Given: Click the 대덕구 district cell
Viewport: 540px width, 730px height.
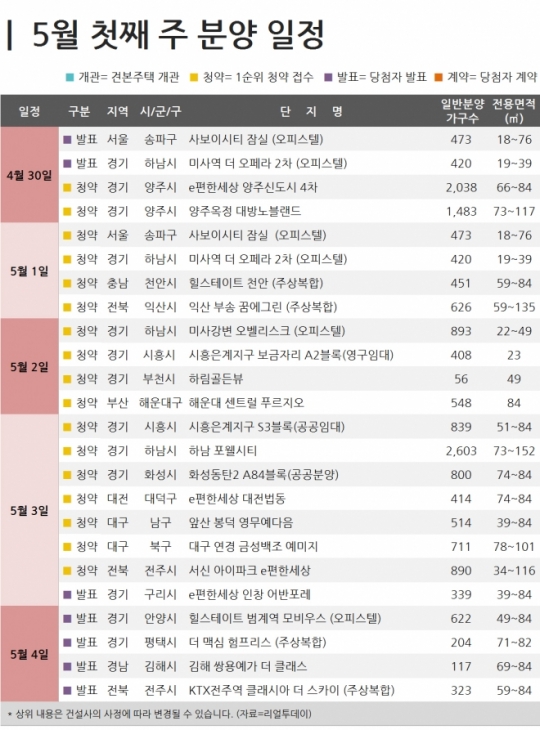Looking at the screenshot, I should (161, 499).
